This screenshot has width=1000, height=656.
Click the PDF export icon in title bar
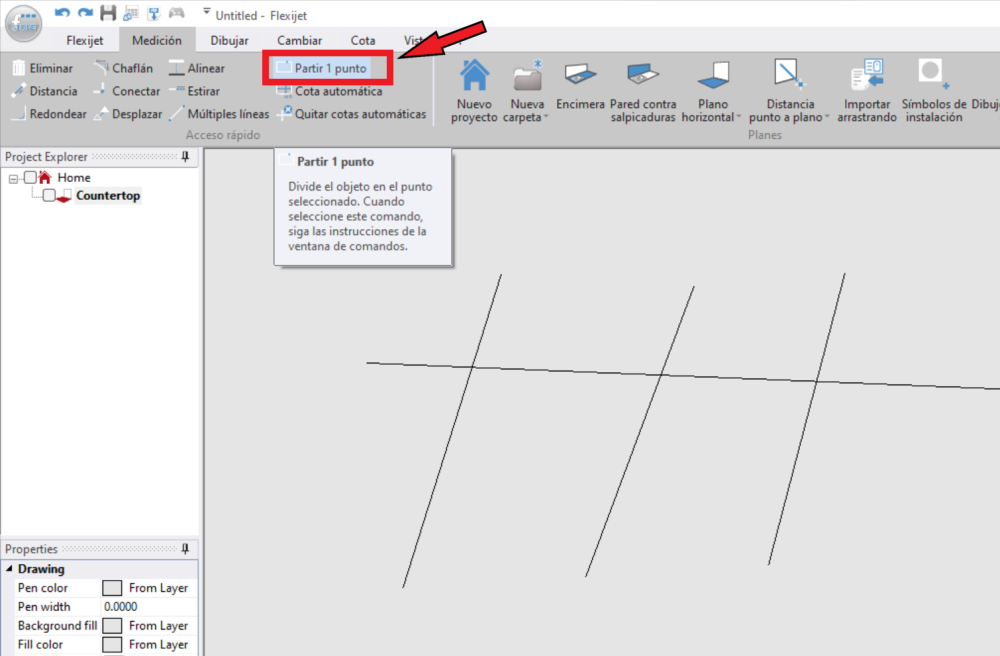click(154, 13)
